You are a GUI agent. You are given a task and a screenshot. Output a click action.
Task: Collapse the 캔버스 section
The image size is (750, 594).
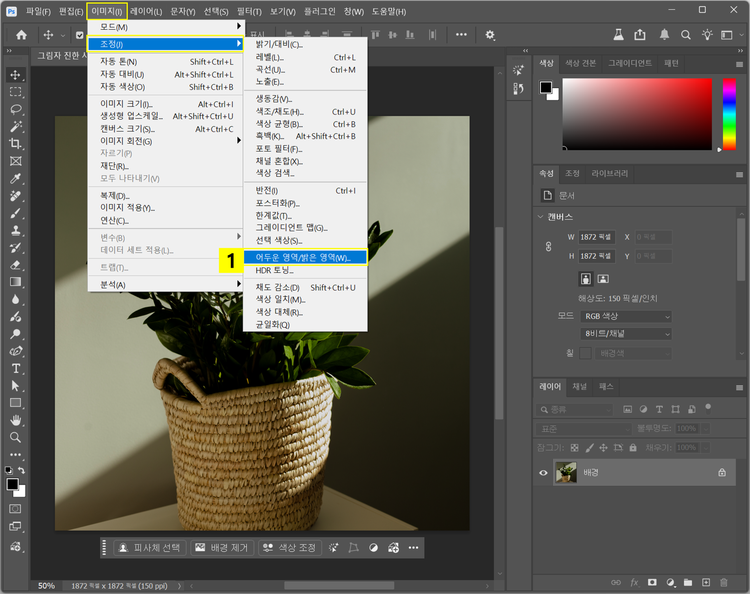point(541,216)
